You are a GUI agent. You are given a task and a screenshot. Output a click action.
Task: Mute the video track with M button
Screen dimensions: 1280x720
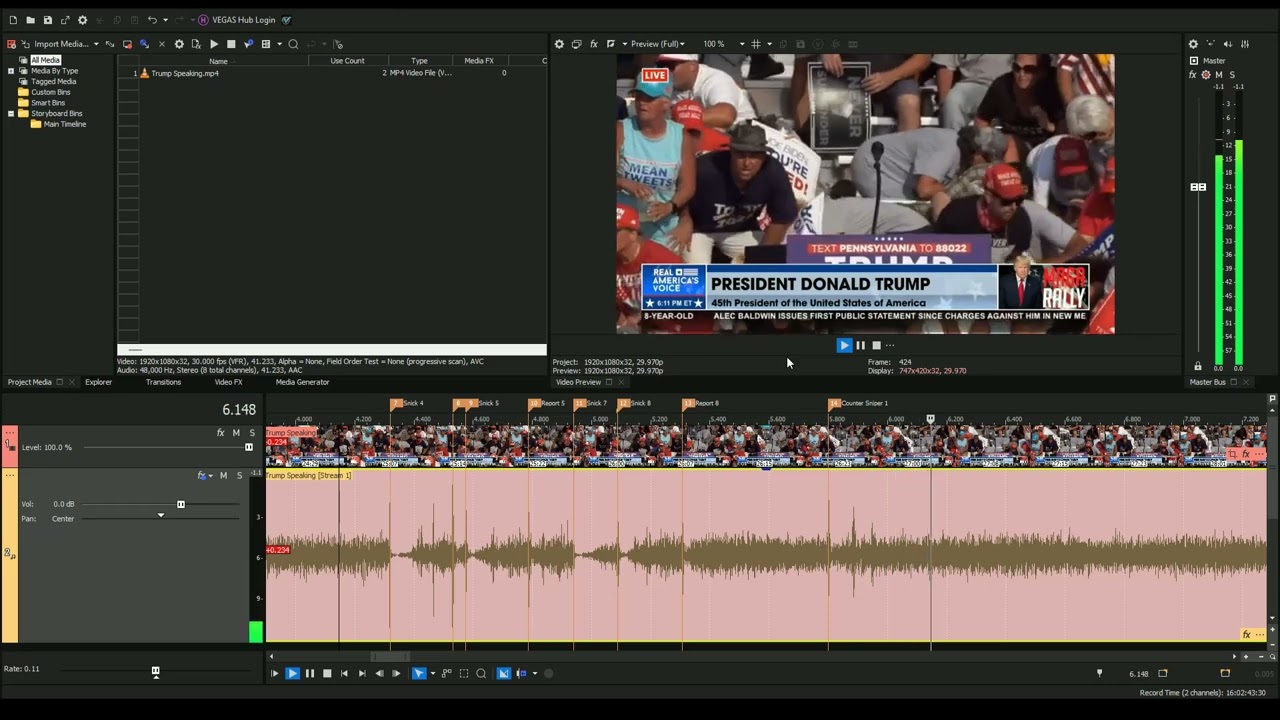236,433
